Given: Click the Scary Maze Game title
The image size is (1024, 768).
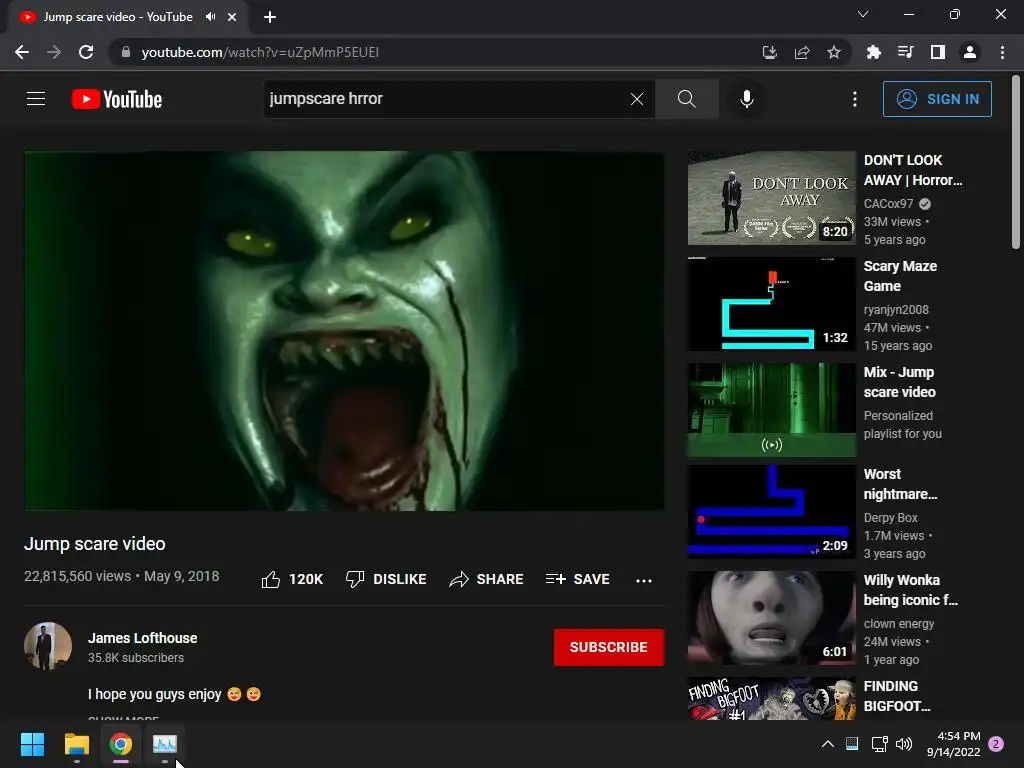Looking at the screenshot, I should 900,276.
